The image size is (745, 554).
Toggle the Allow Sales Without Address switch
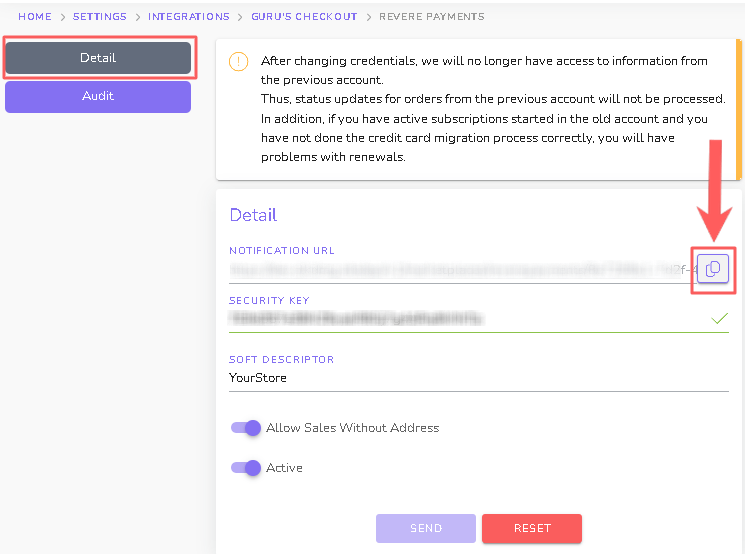246,428
